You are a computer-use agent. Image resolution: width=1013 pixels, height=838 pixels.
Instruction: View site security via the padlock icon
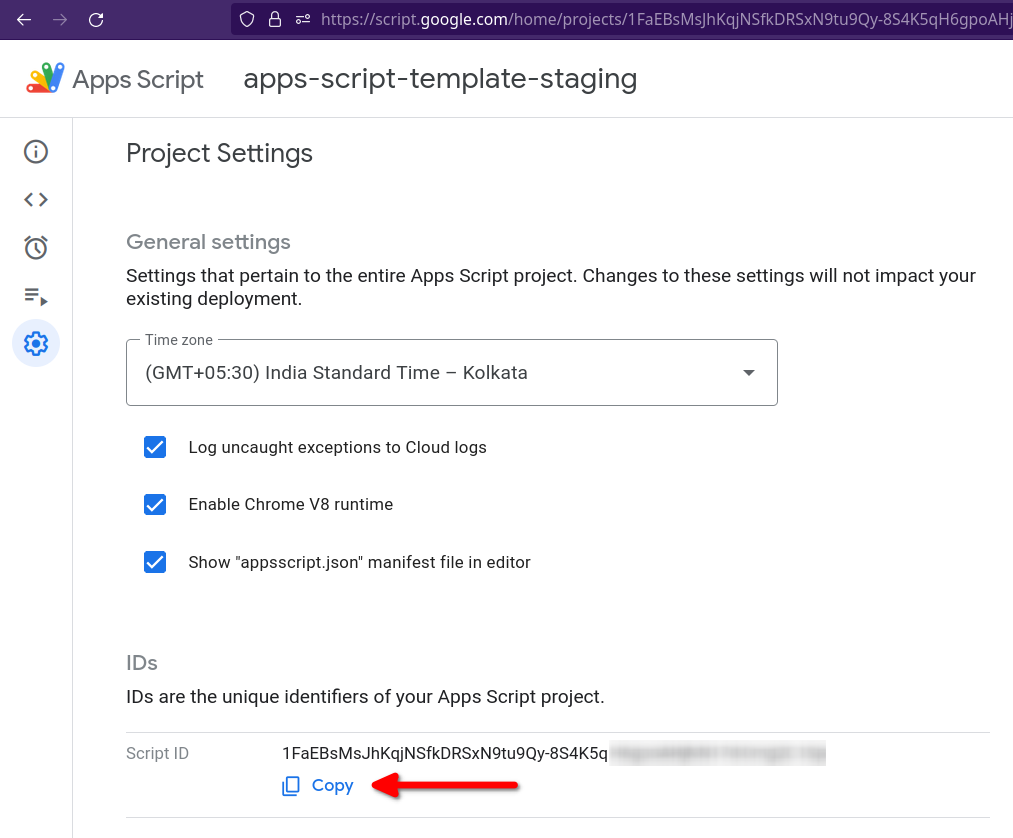click(x=275, y=19)
